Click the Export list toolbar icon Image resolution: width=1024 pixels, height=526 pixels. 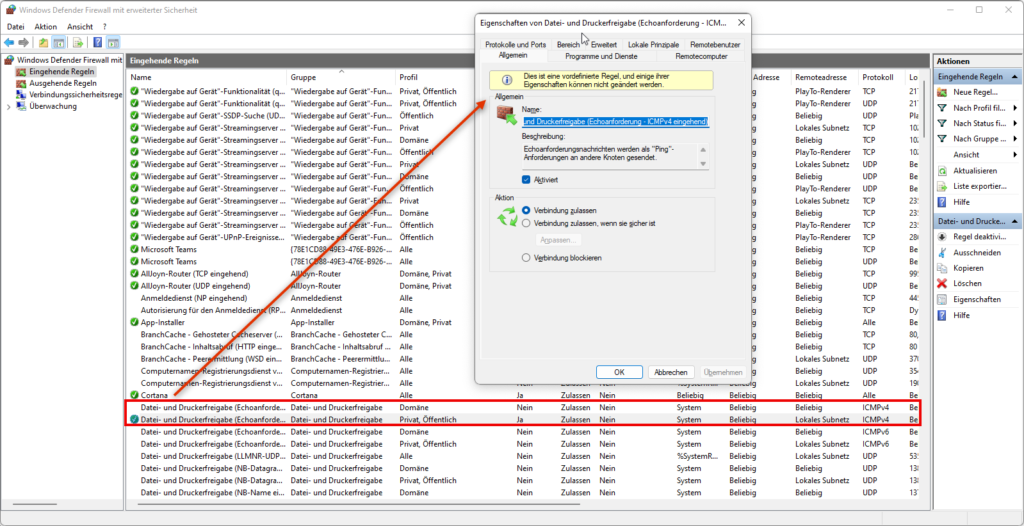[x=78, y=42]
